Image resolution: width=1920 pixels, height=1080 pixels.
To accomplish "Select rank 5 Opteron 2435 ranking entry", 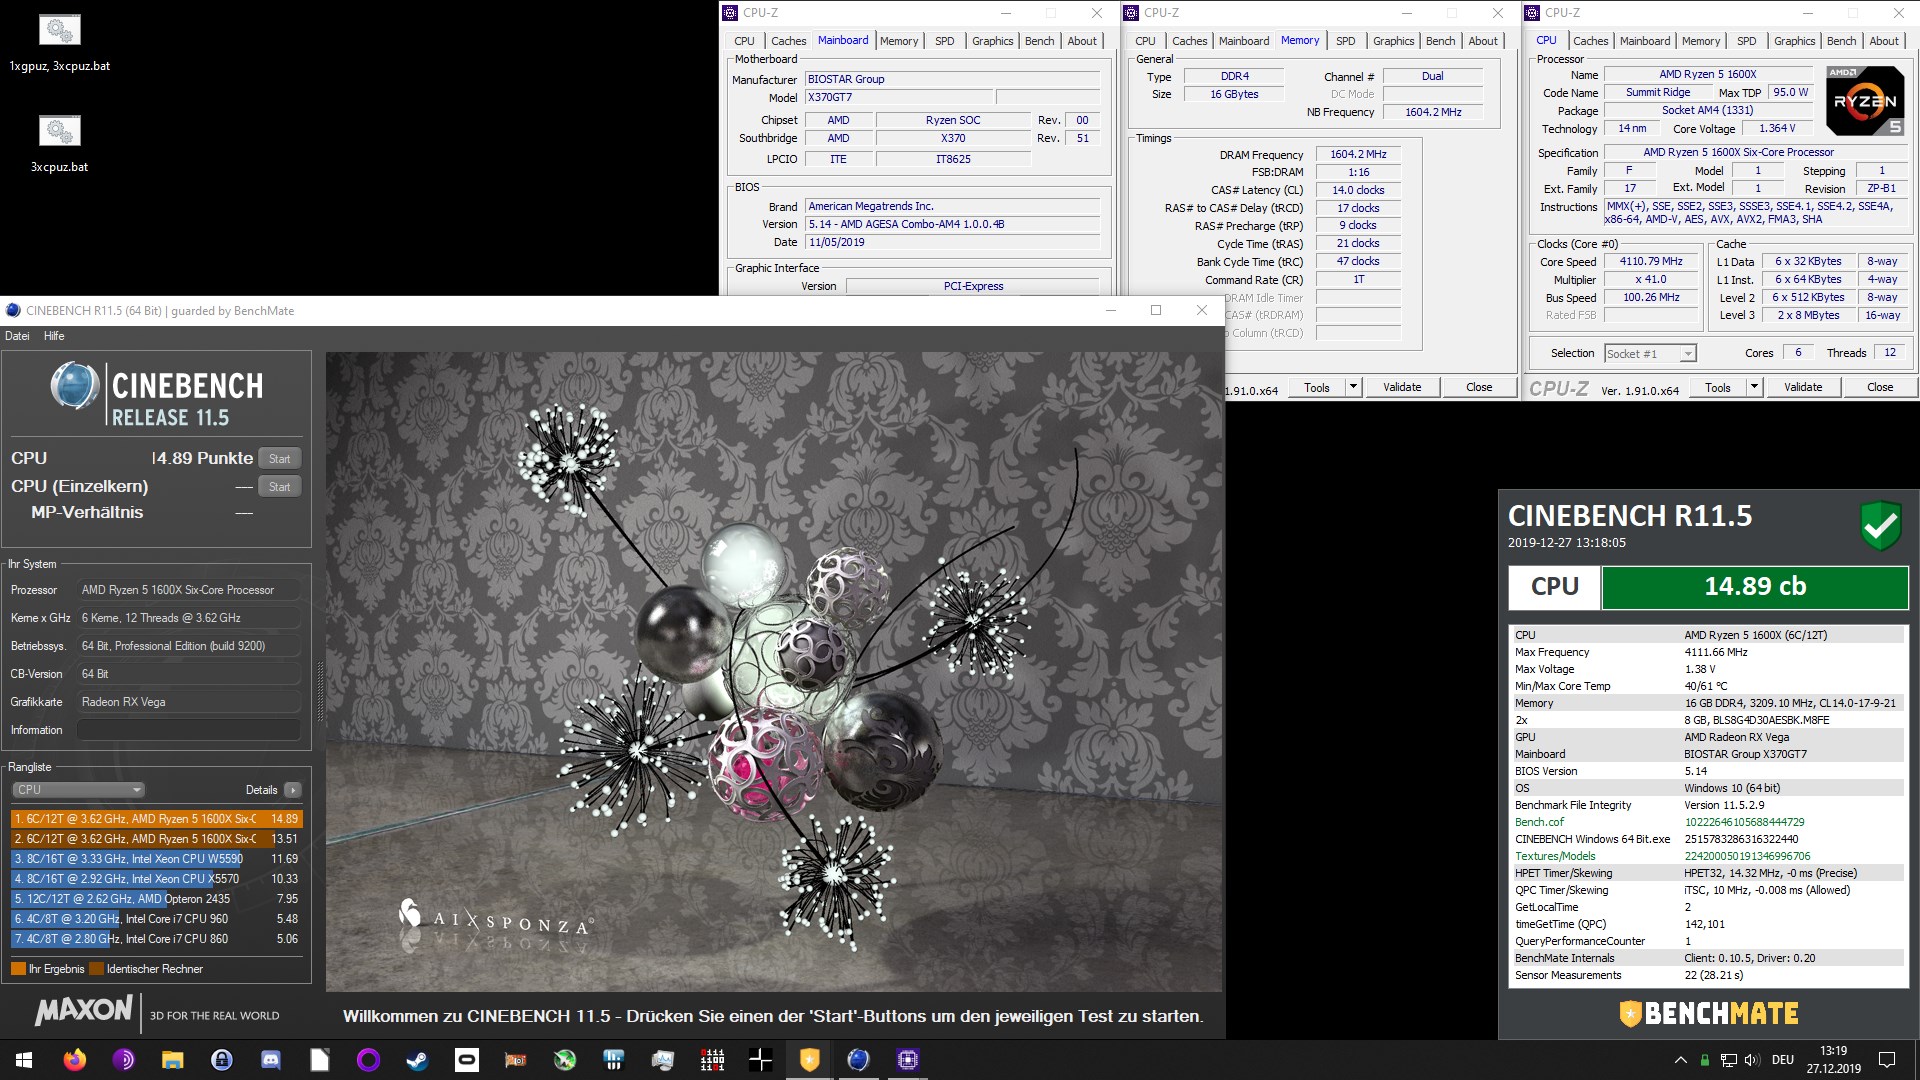I will [x=156, y=899].
